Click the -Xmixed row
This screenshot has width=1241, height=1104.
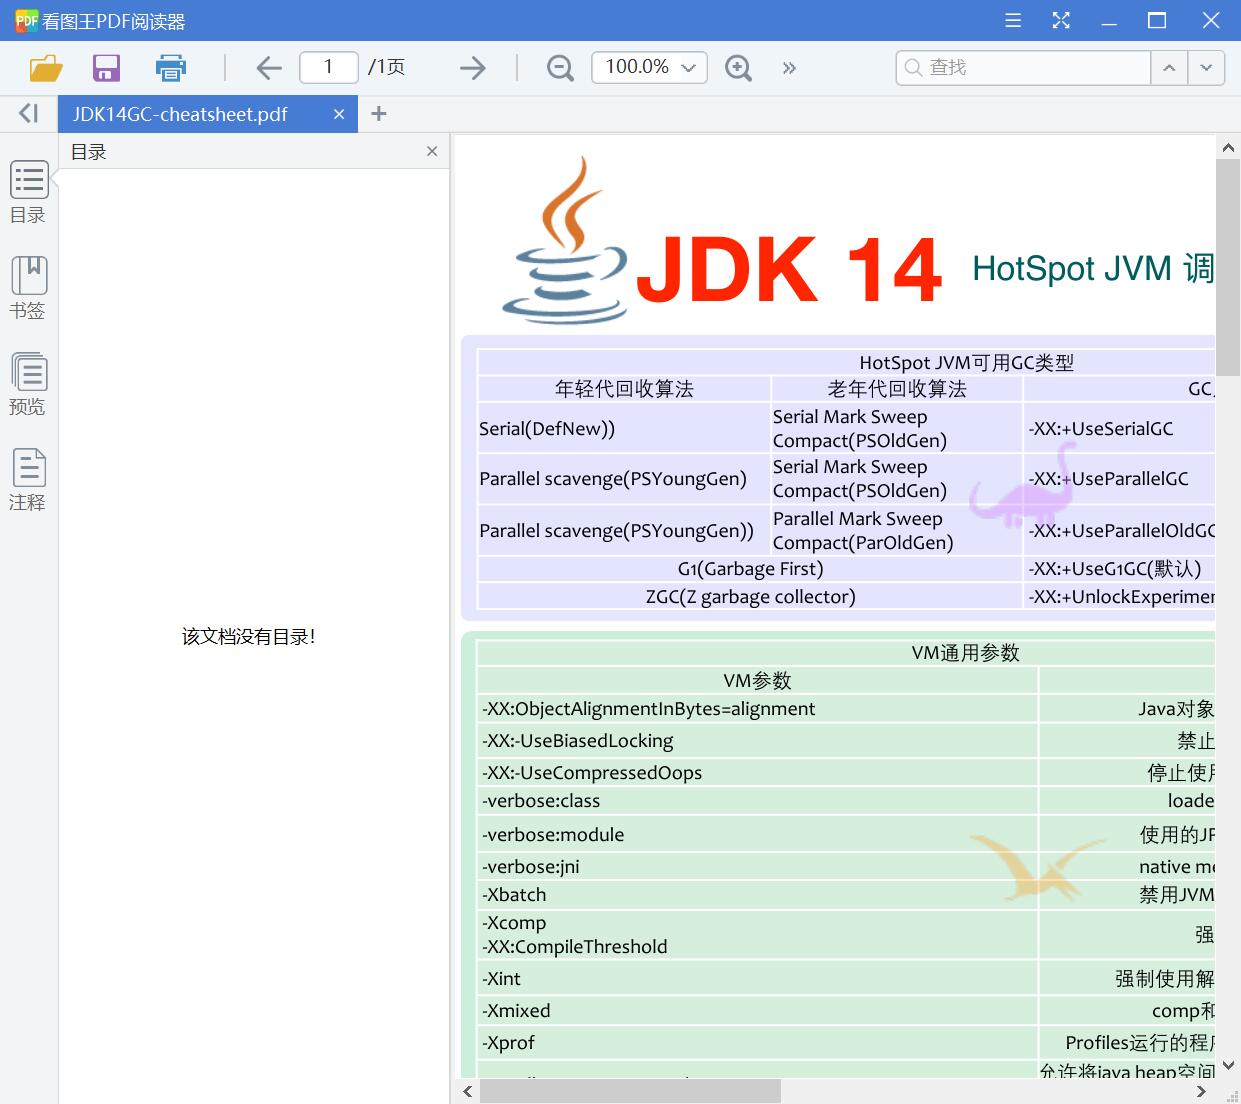click(x=757, y=1011)
